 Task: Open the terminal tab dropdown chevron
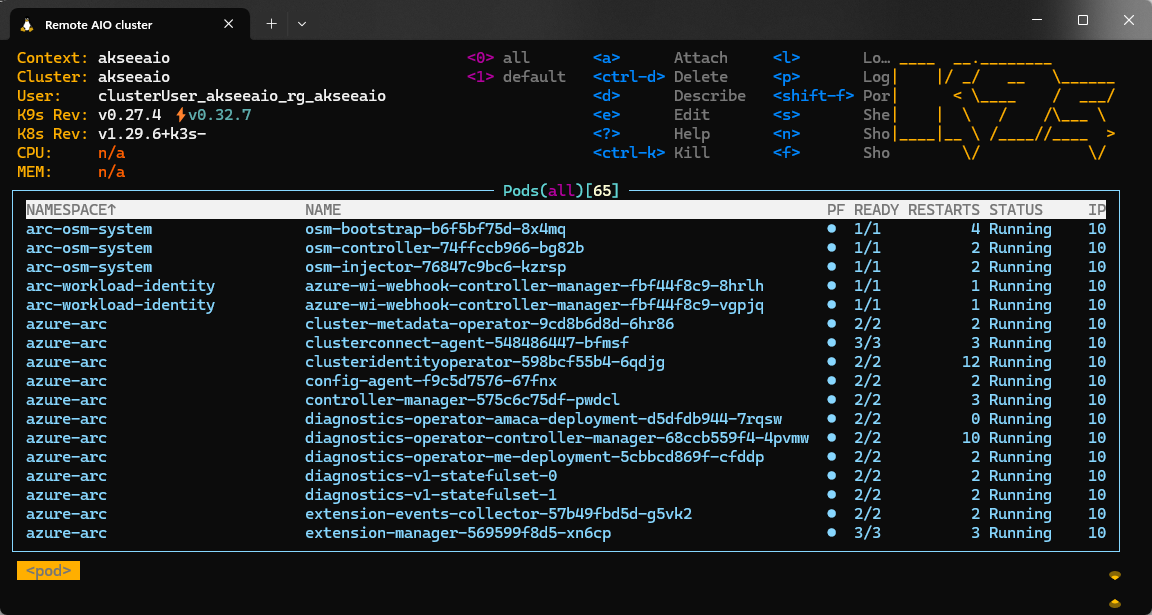click(301, 22)
